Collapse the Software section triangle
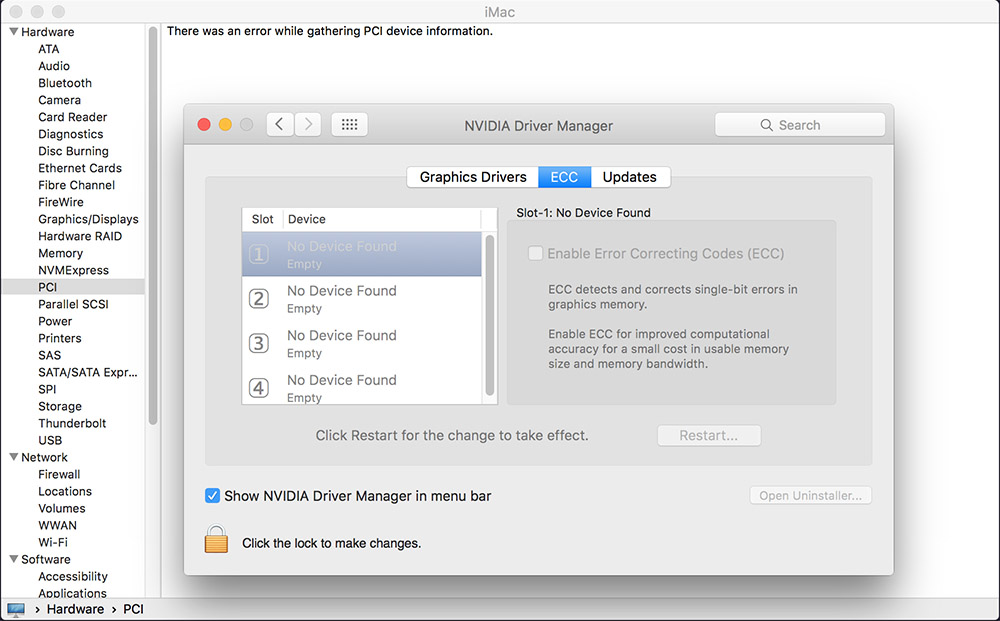This screenshot has height=621, width=1000. pos(13,559)
